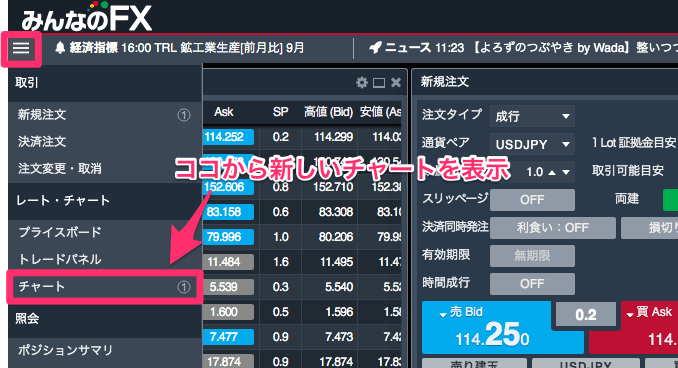This screenshot has height=368, width=678.
Task: Click Ask price 7.477
Action: (228, 337)
